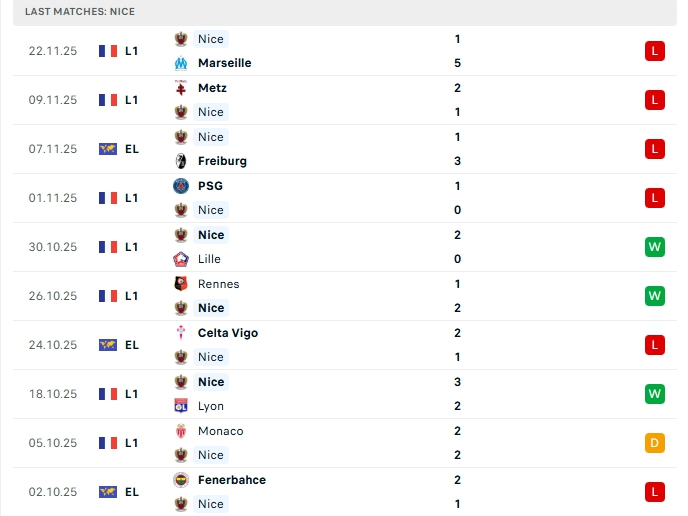Click the Fenerbahce club badge

point(181,480)
